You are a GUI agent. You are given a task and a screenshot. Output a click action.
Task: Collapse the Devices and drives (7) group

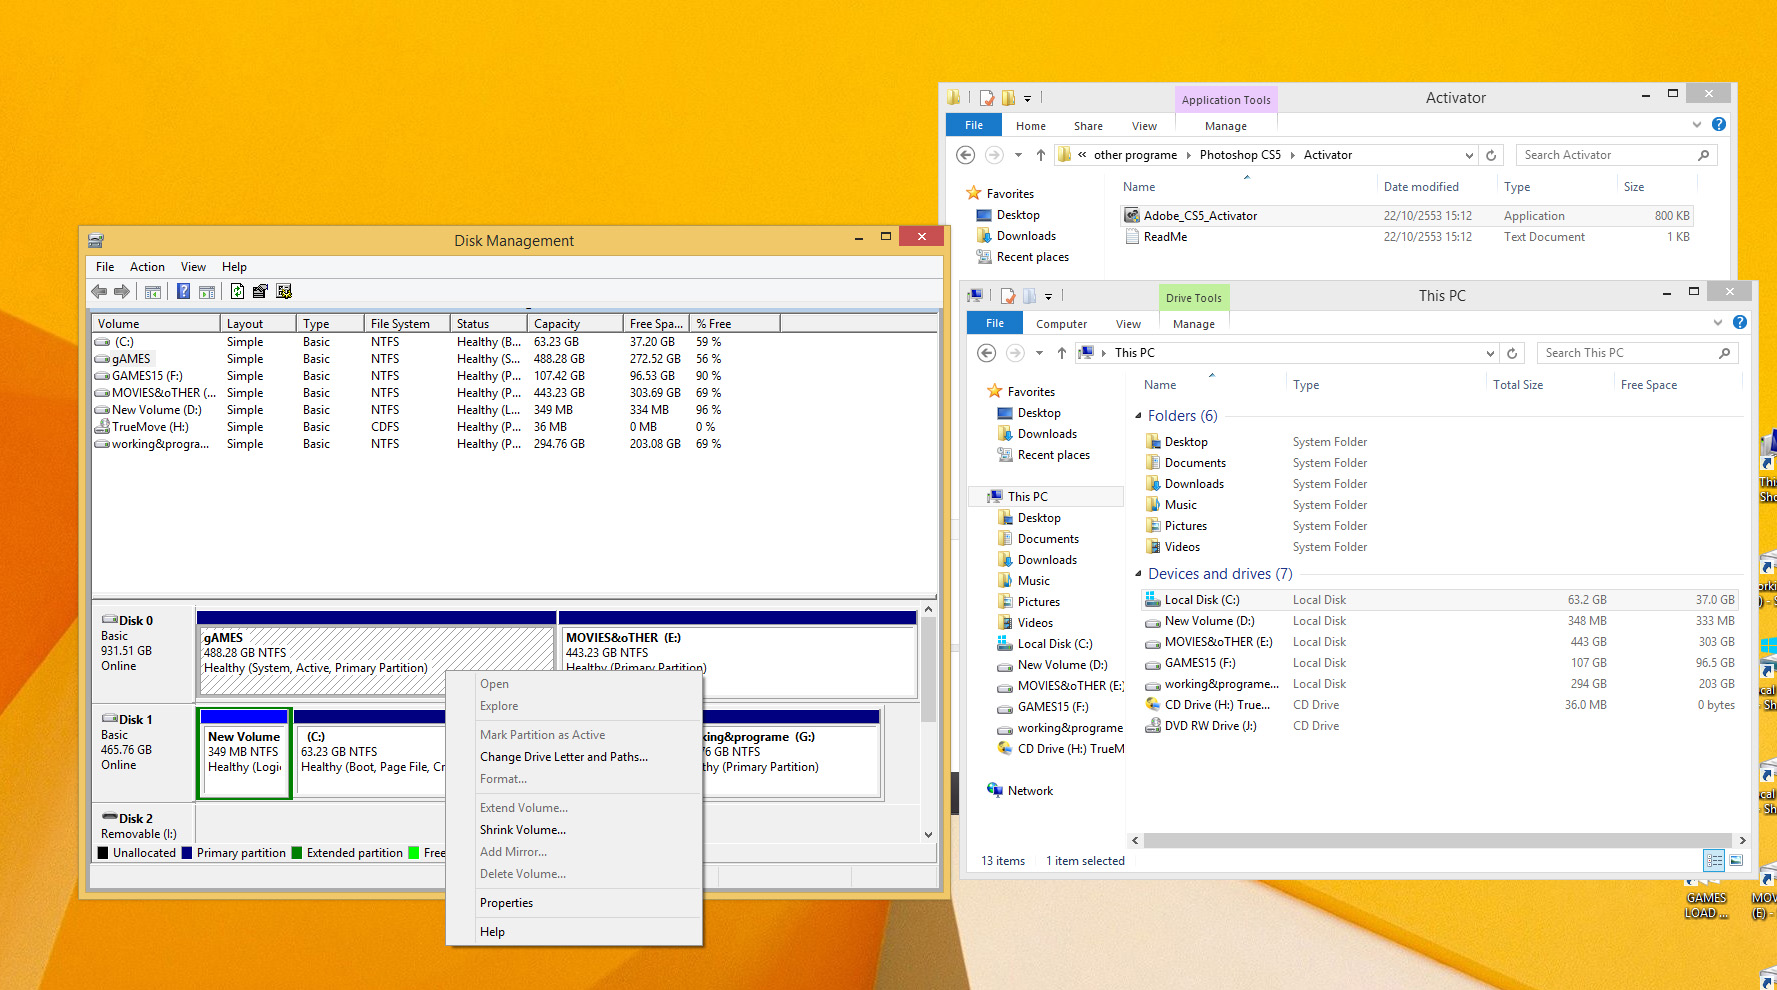pos(1138,574)
